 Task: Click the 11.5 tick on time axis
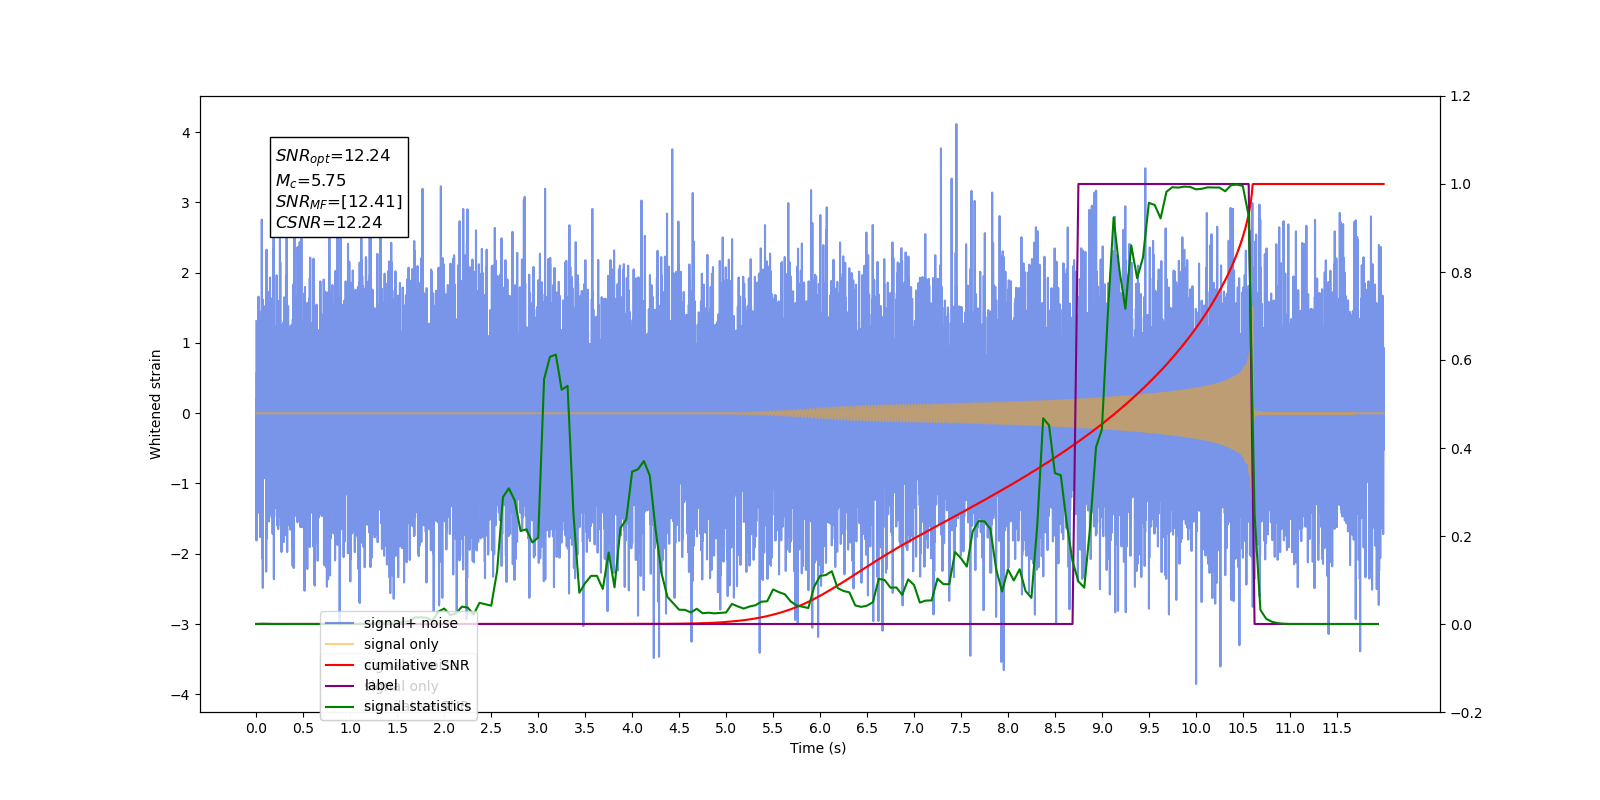(x=1336, y=728)
